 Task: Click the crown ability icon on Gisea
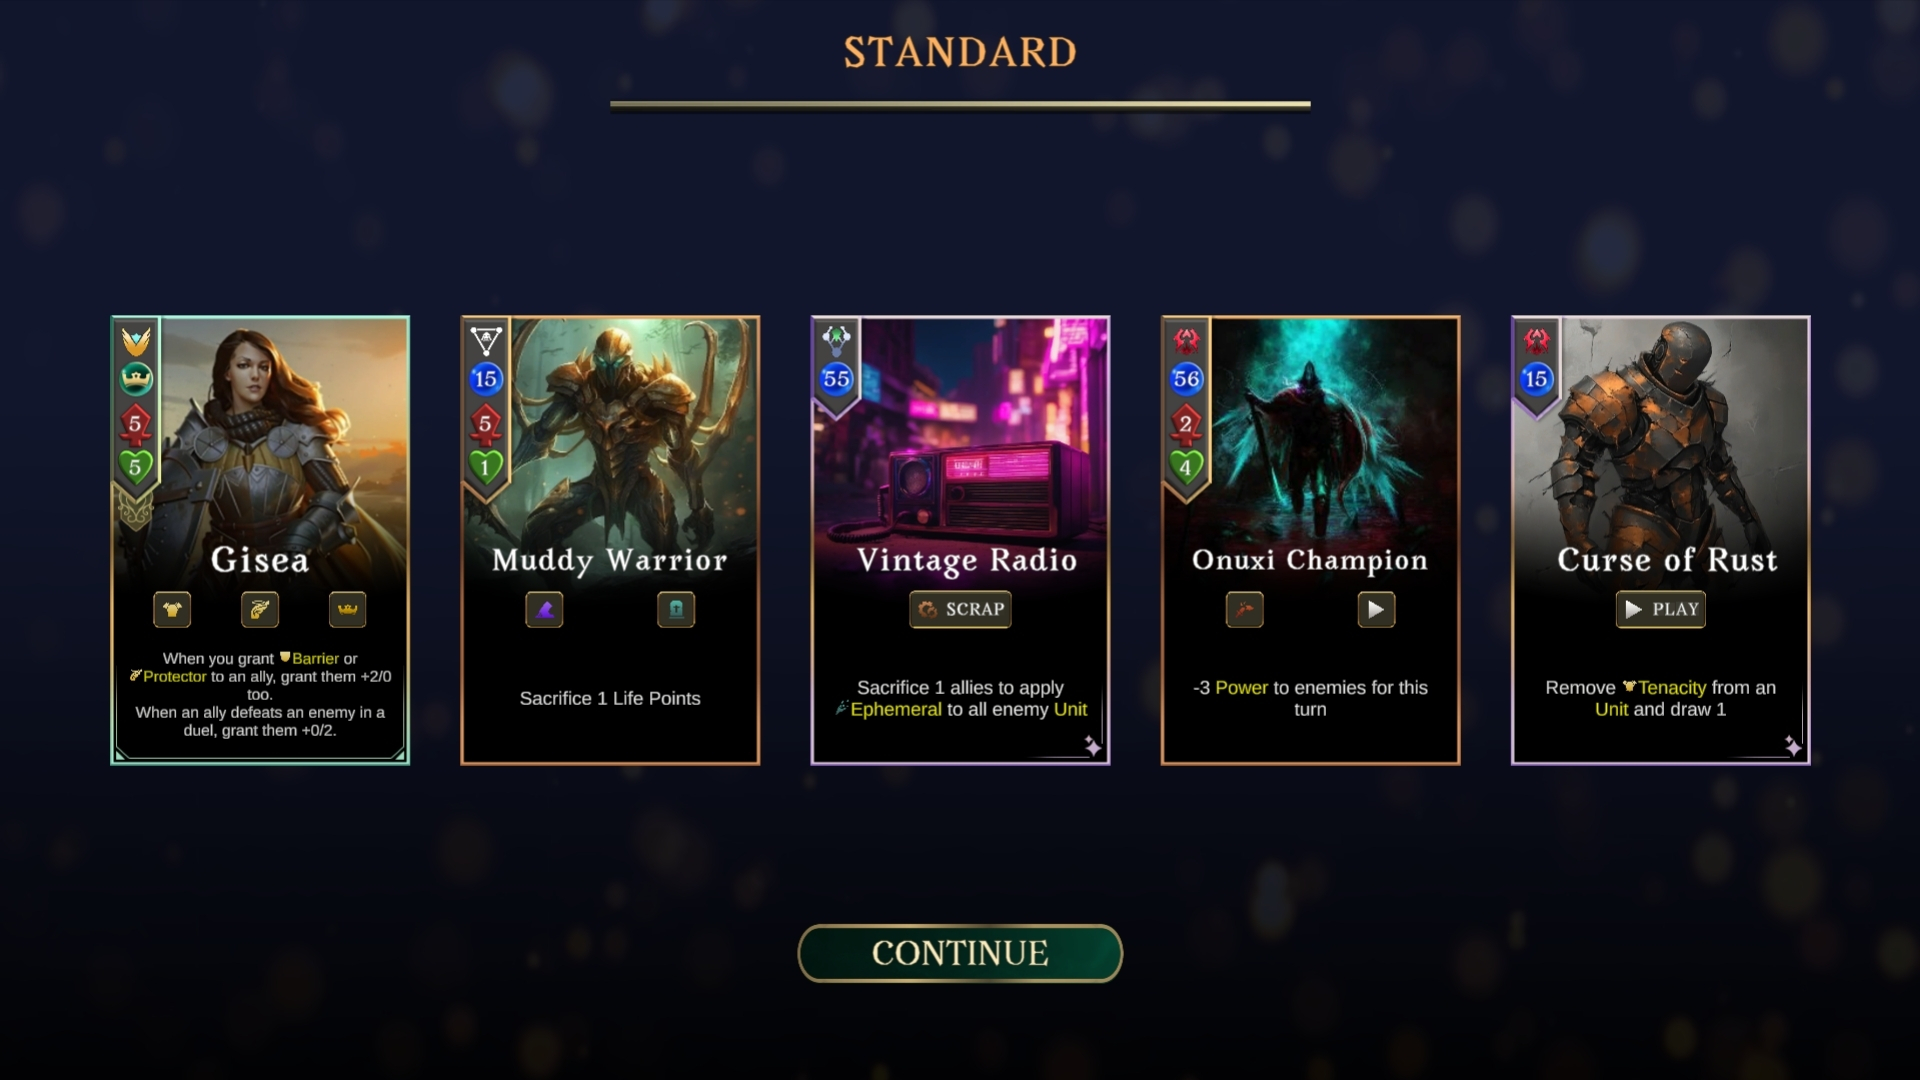click(x=348, y=610)
